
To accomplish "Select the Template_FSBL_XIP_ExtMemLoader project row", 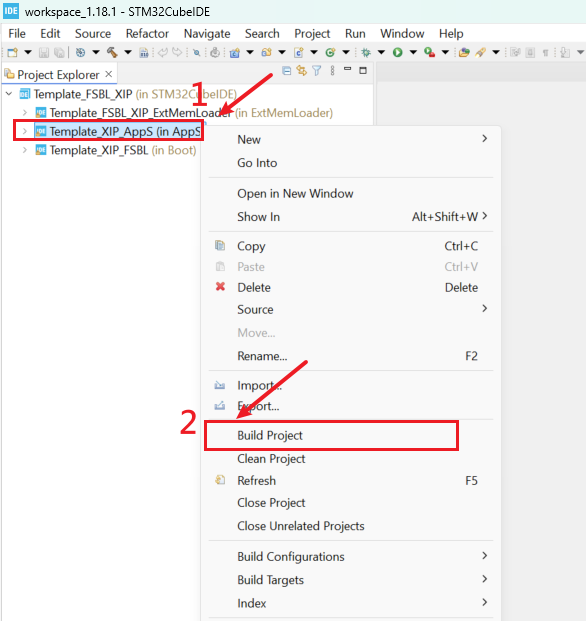I will click(x=184, y=113).
